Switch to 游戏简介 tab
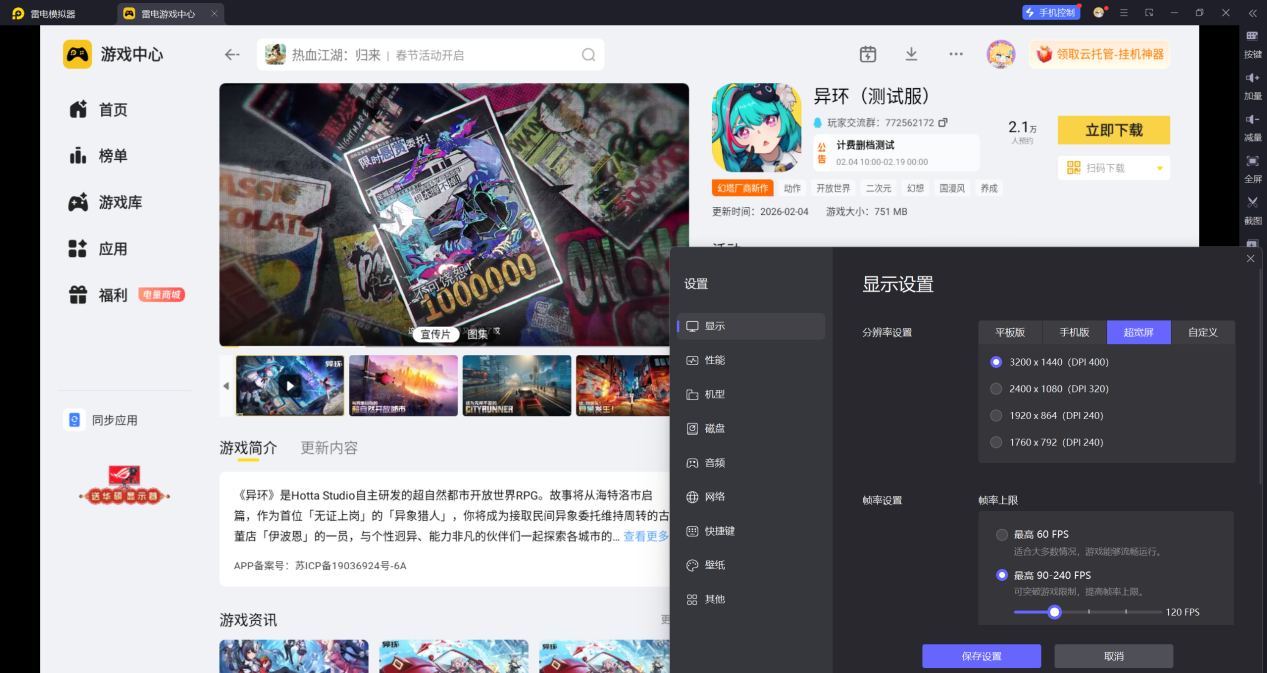1267x673 pixels. (248, 448)
